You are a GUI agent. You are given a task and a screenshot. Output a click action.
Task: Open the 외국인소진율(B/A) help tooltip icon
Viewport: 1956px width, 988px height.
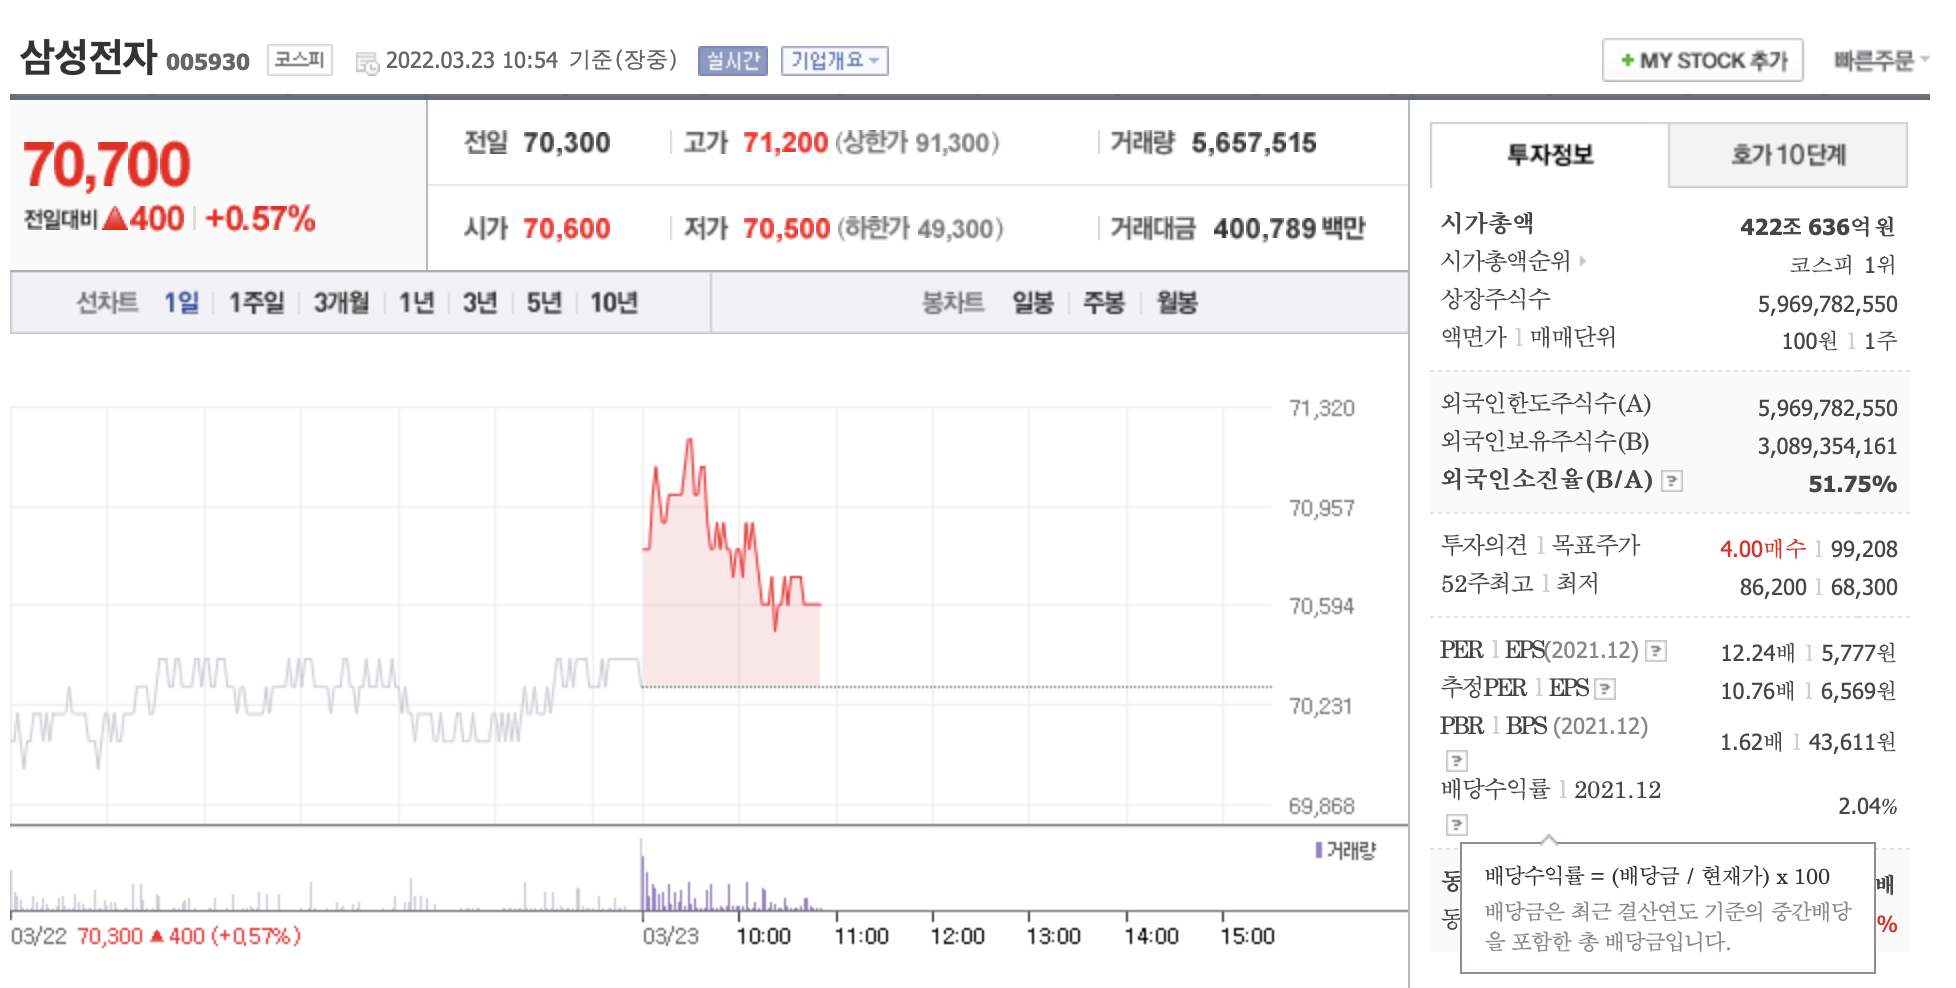pos(1672,483)
